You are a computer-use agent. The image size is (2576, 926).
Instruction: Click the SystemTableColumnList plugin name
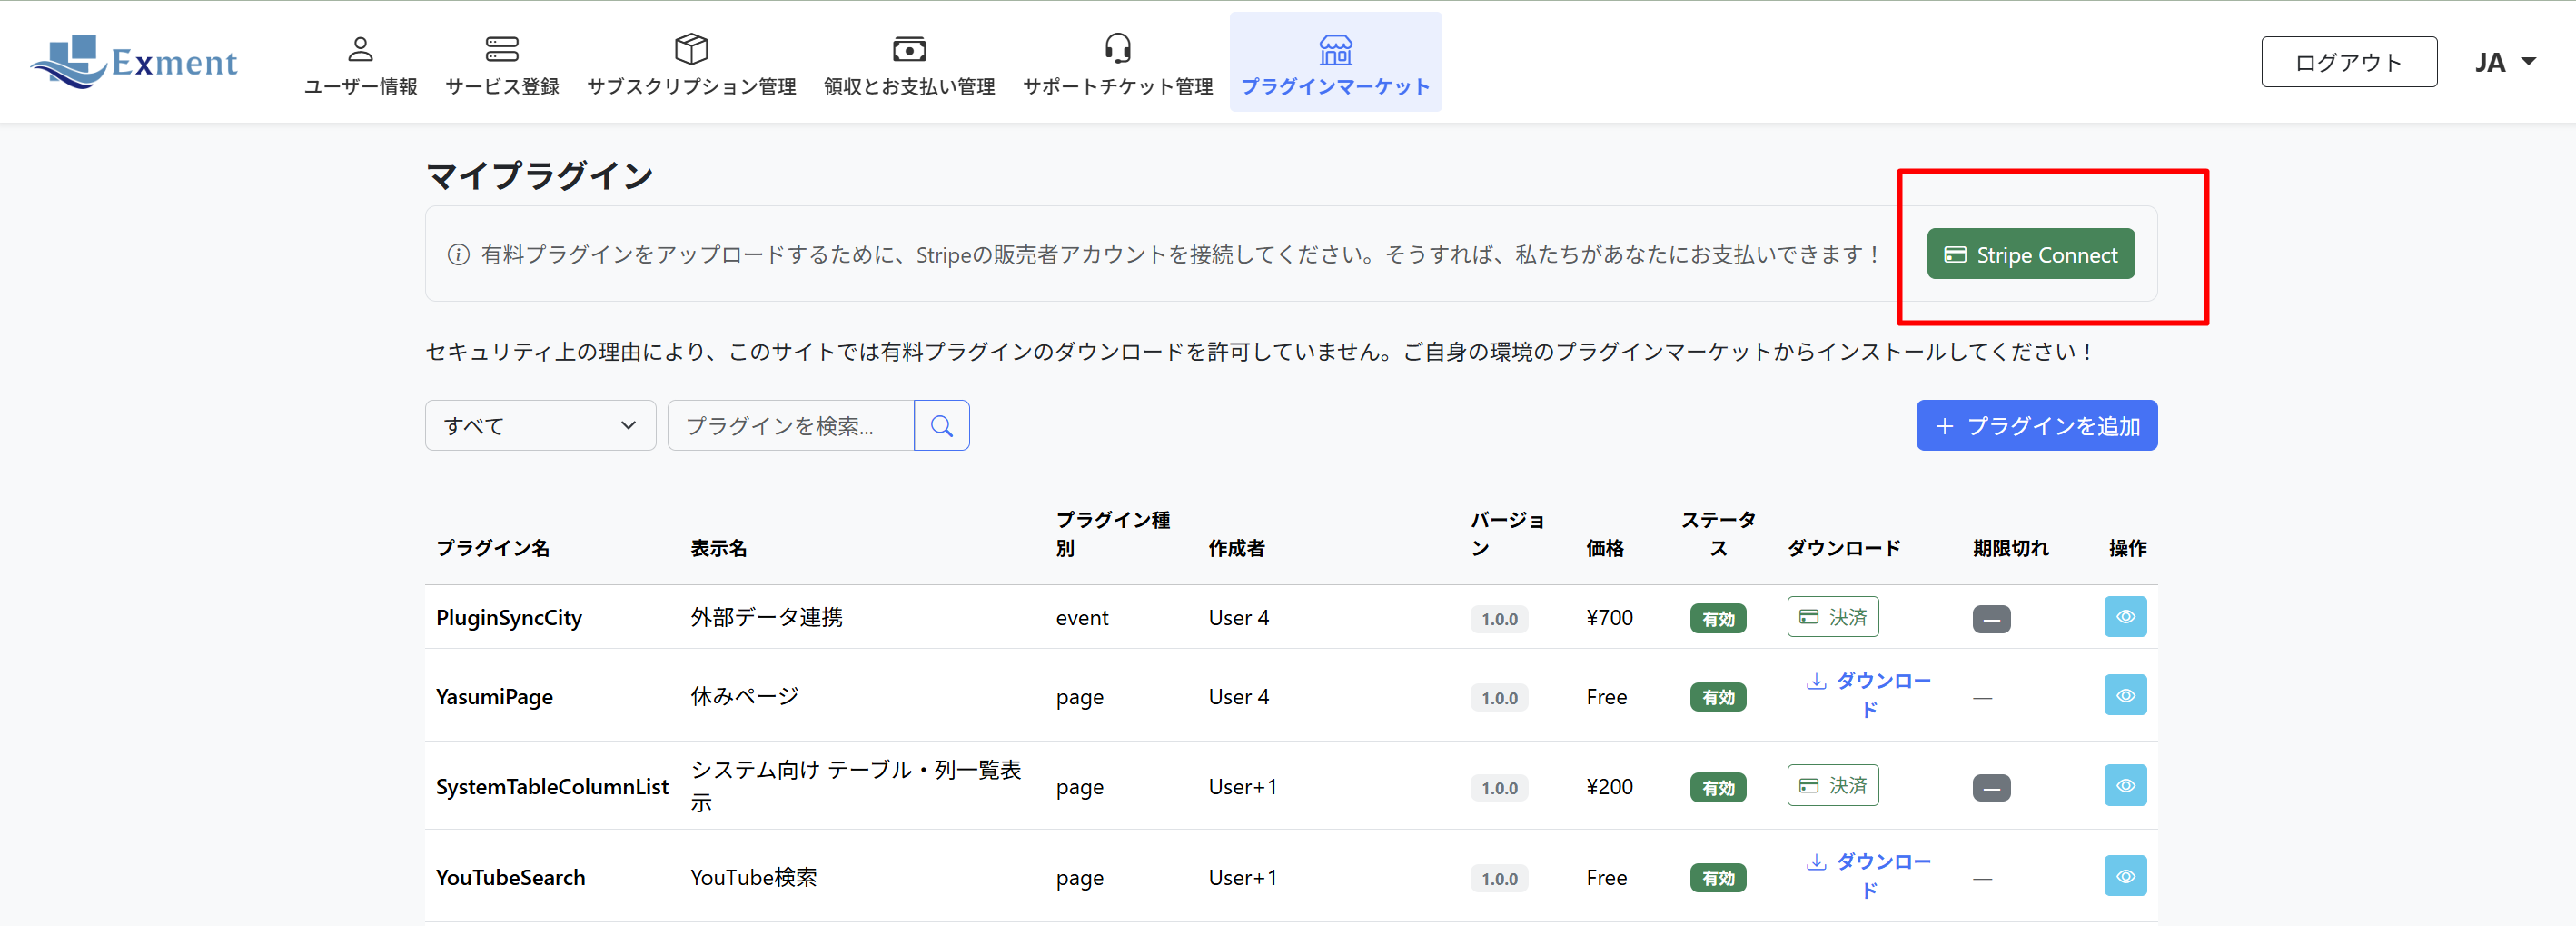click(552, 787)
